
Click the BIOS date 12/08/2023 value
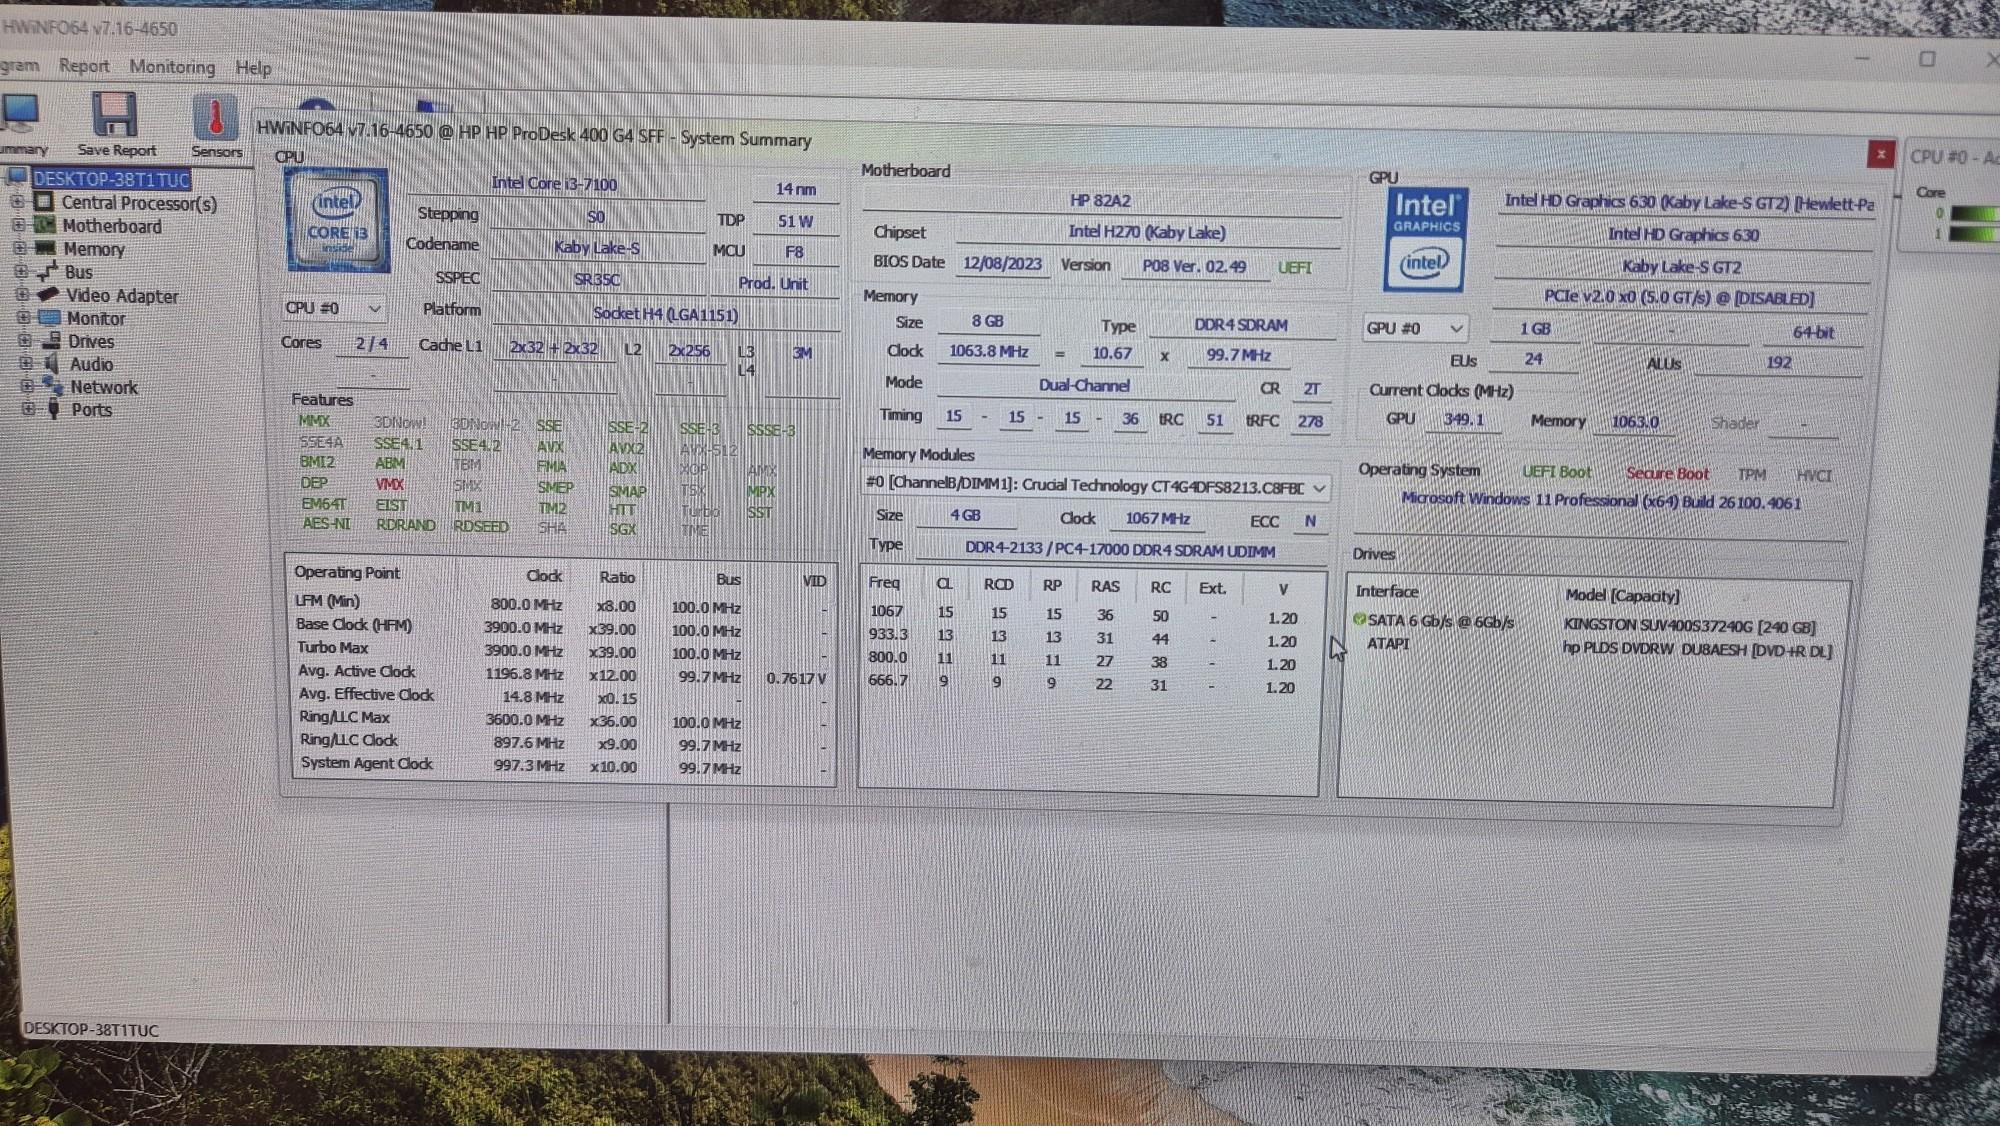click(x=1002, y=264)
